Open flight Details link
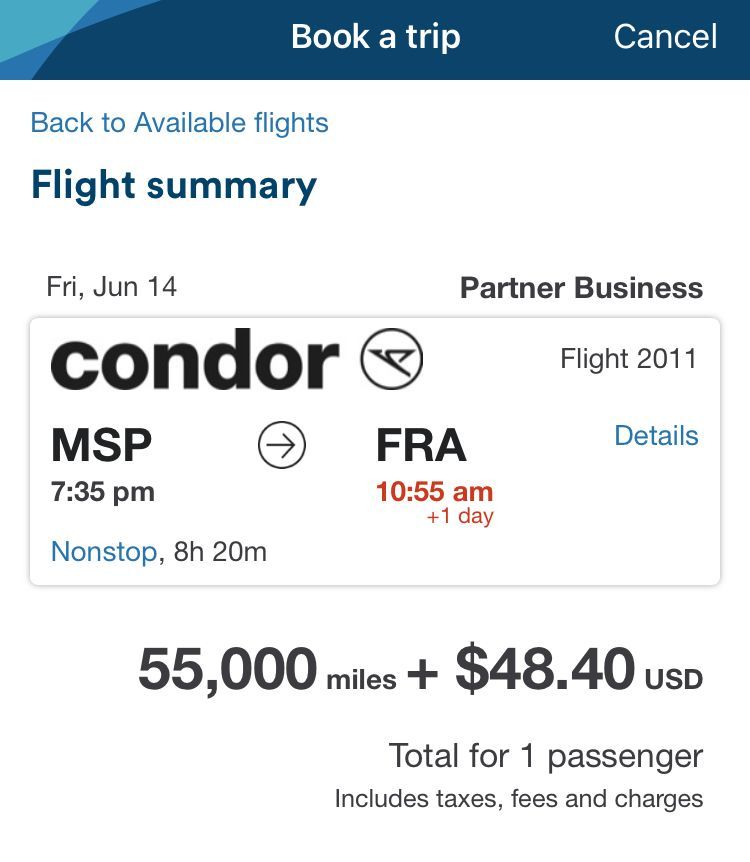The width and height of the screenshot is (750, 862). [657, 435]
